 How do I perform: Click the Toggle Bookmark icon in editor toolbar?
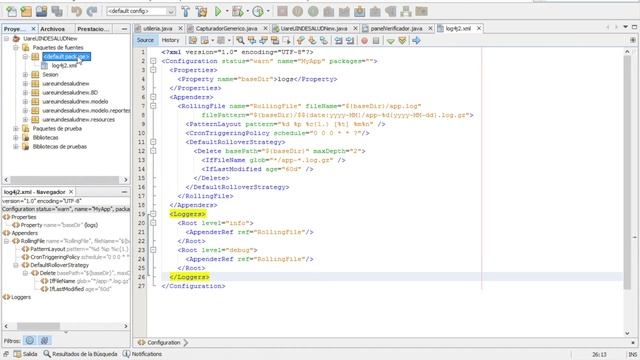[324, 40]
